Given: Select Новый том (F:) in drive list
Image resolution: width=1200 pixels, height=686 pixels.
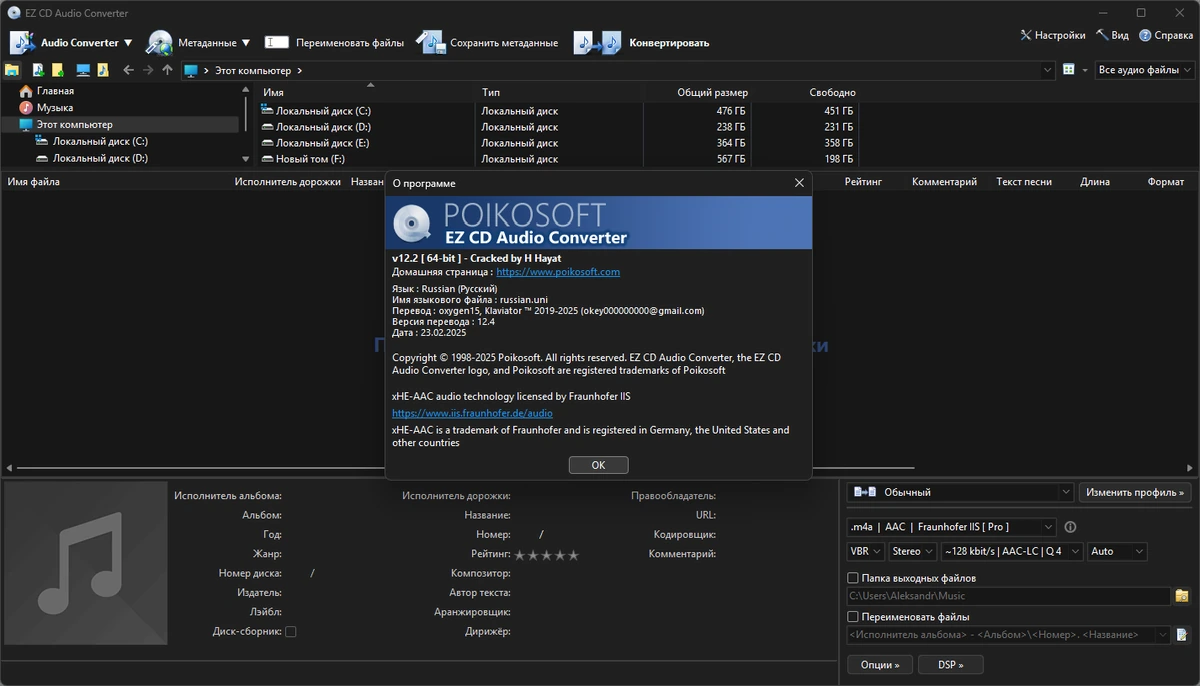Looking at the screenshot, I should [310, 159].
